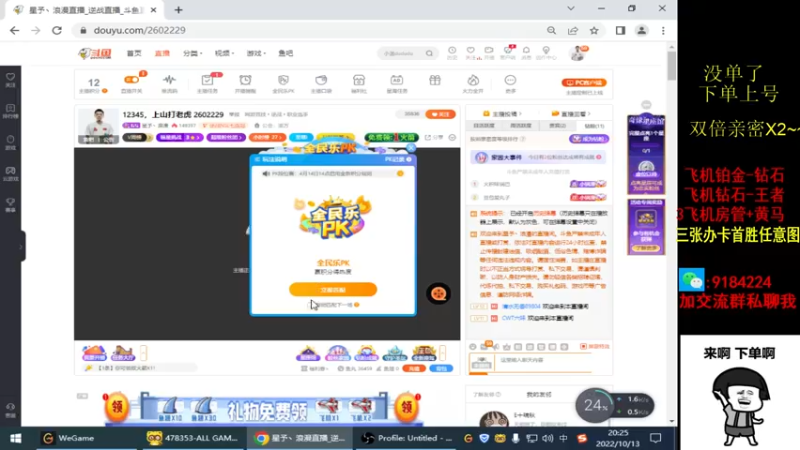Expand the activity icons arrow at right end

[442, 353]
